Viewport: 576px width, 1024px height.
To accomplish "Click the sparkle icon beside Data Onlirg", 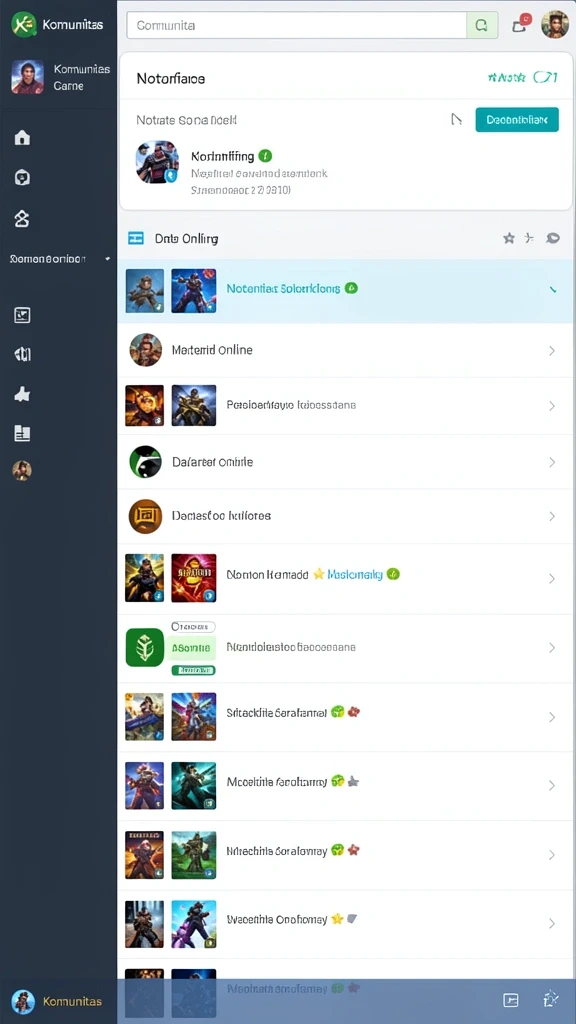I will [x=530, y=238].
